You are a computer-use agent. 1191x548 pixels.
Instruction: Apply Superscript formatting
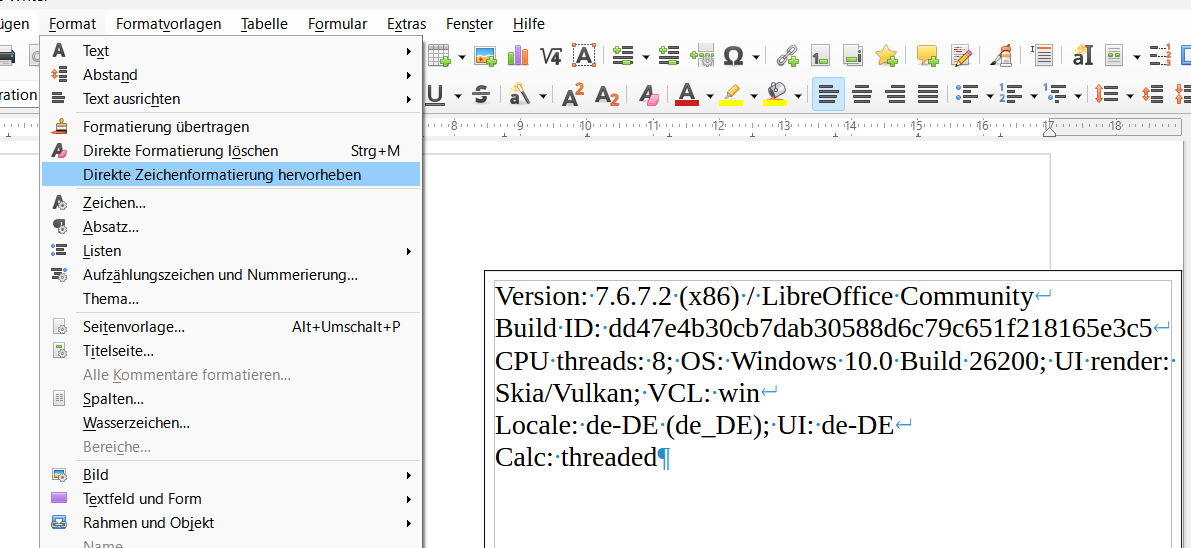(573, 95)
